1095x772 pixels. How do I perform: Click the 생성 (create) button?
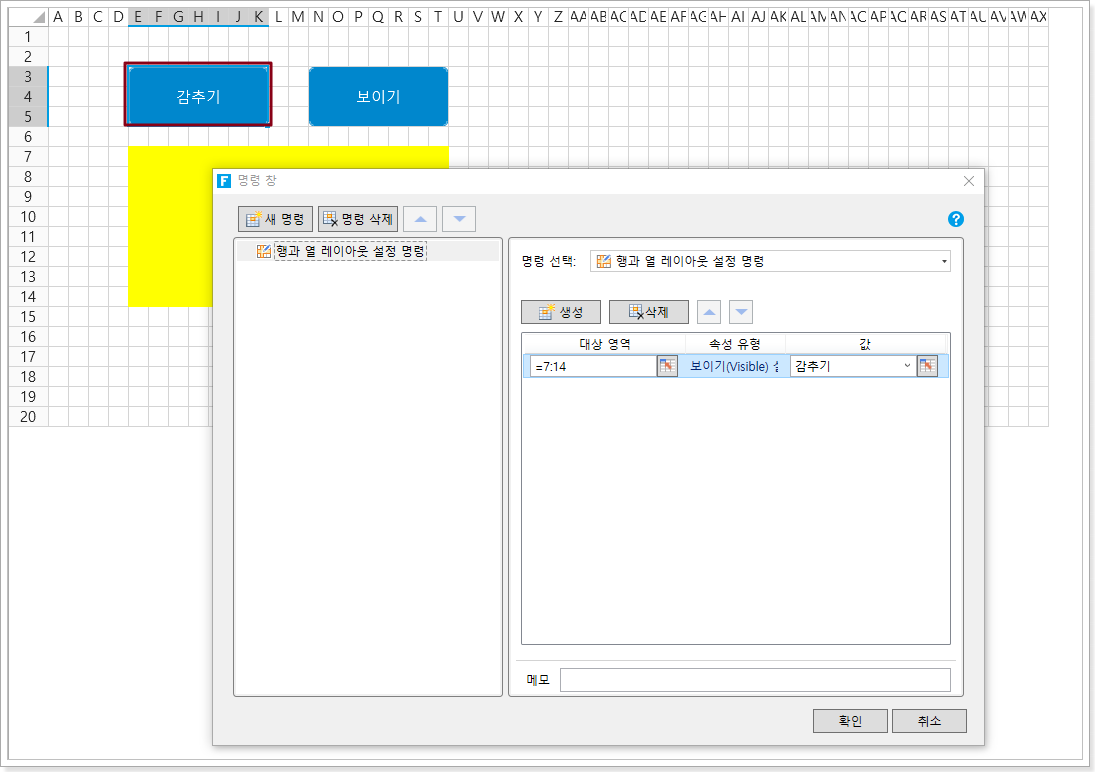561,312
